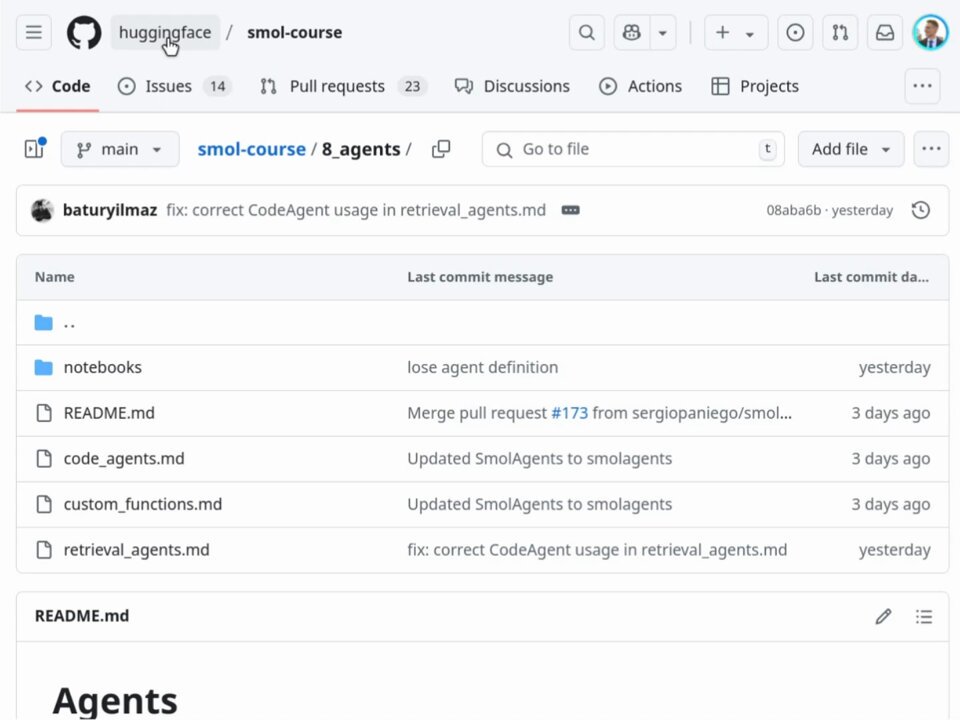This screenshot has height=720, width=960.
Task: Click the custom_functions.md file icon
Action: [44, 504]
